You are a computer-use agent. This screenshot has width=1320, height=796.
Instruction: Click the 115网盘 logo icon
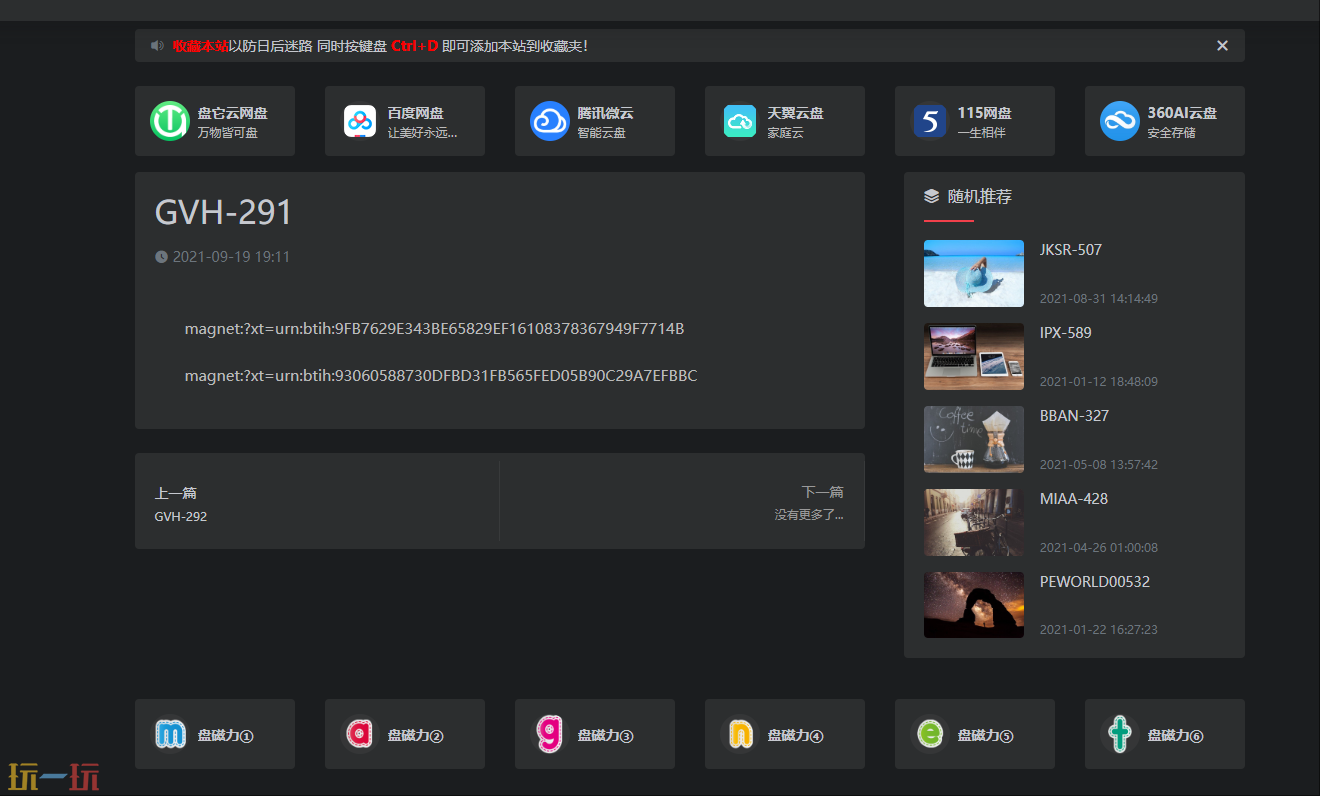tap(930, 121)
